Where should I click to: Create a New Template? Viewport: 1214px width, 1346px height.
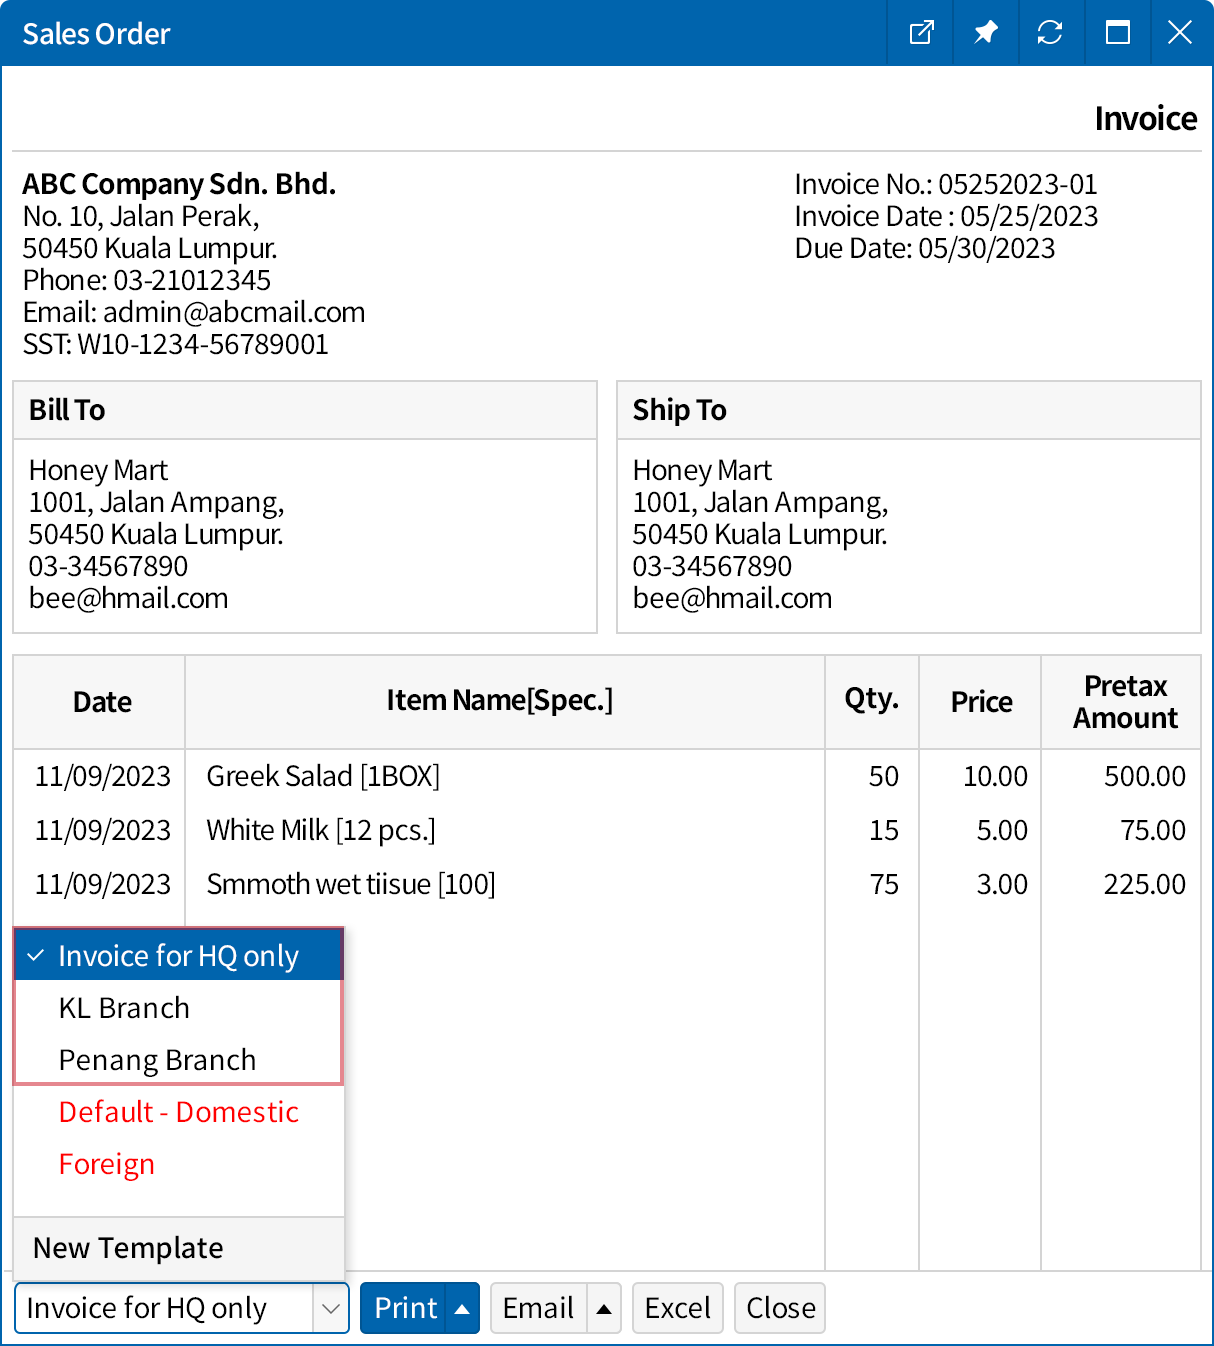coord(128,1248)
